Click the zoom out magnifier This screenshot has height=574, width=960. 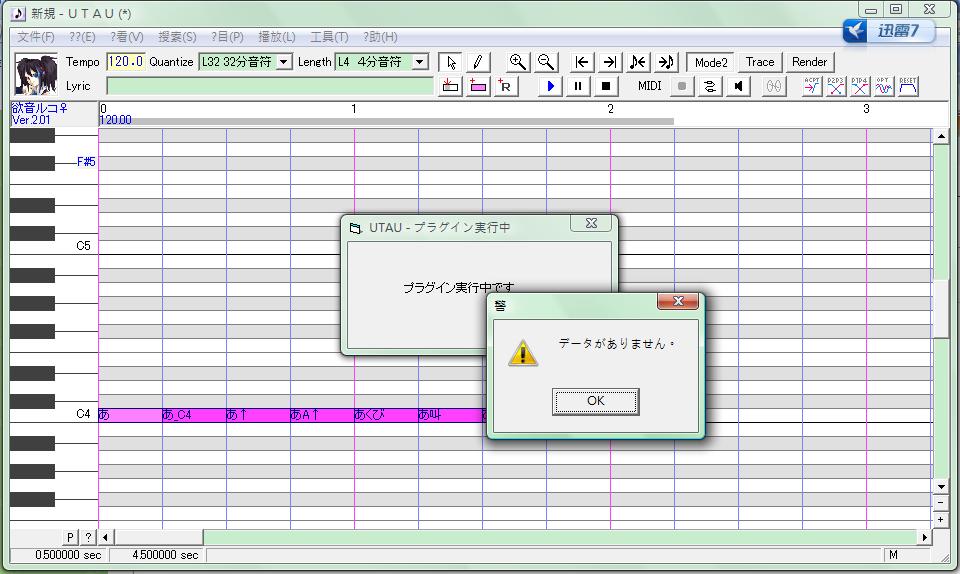(546, 62)
